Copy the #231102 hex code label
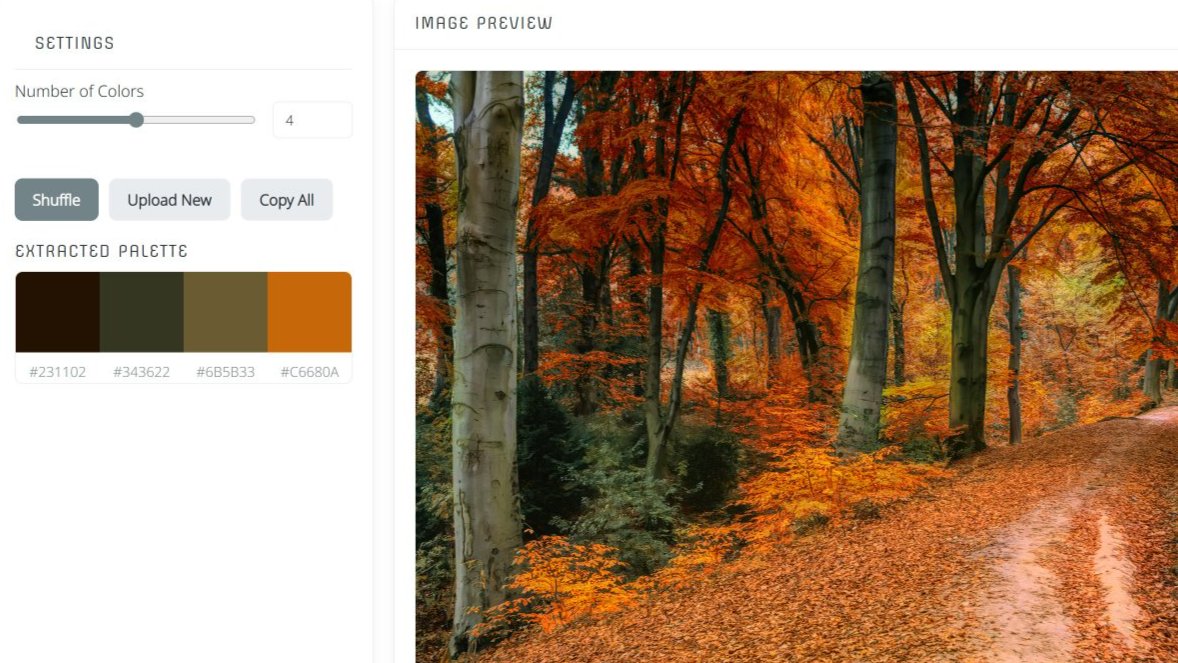1178x663 pixels. [58, 372]
